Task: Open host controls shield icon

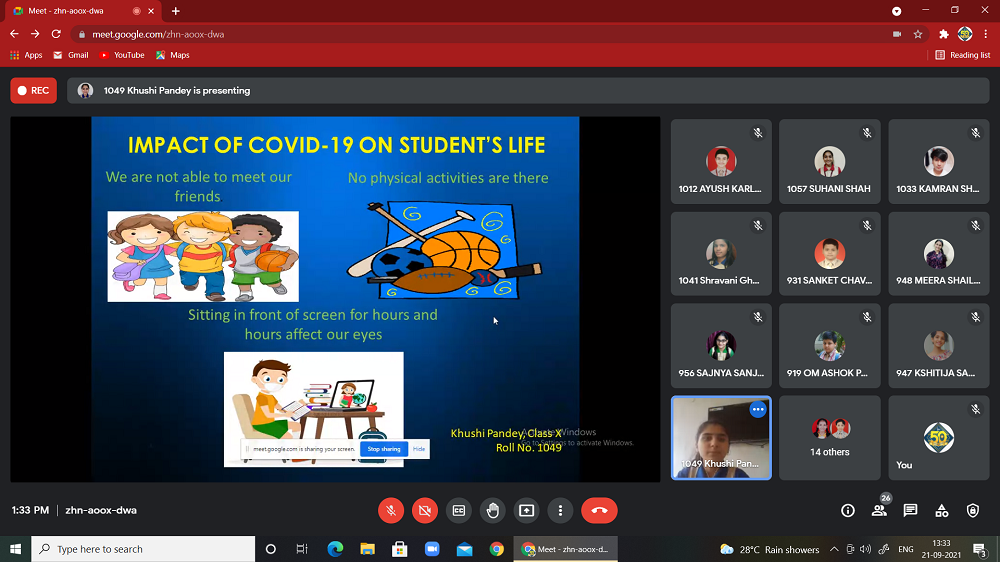Action: coord(973,510)
